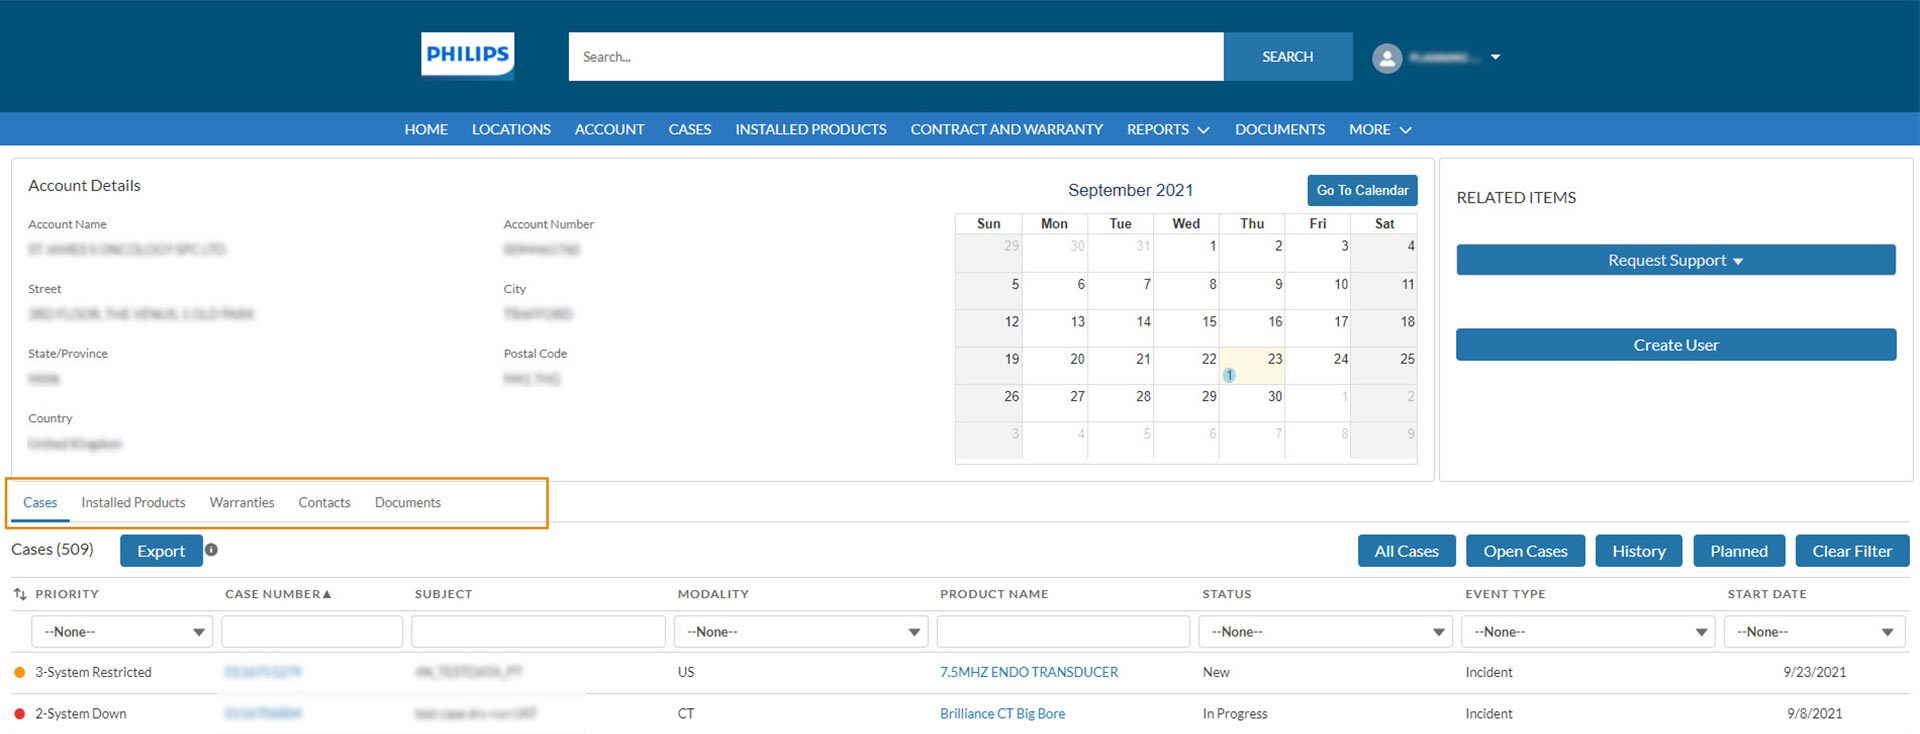Click the sort arrows icon beside Priority
This screenshot has width=1920, height=734.
[20, 594]
